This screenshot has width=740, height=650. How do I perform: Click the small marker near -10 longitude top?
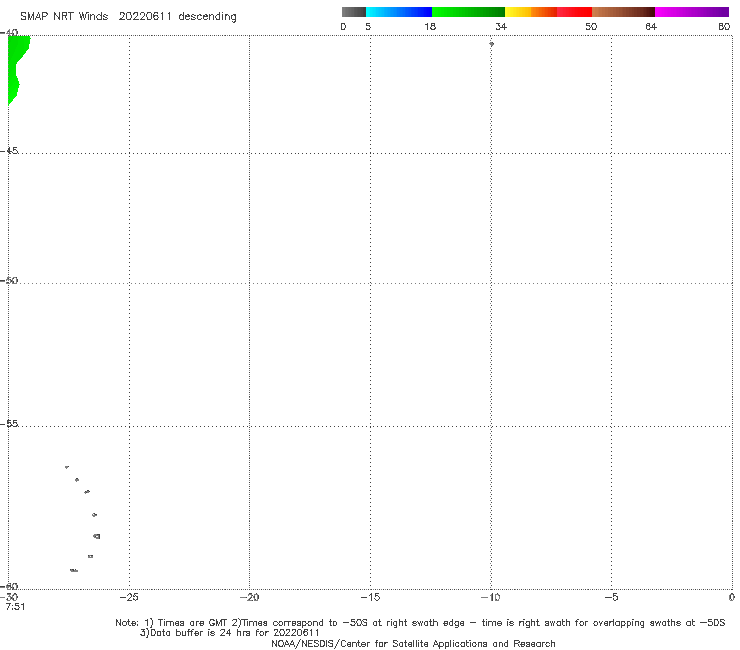coord(491,44)
